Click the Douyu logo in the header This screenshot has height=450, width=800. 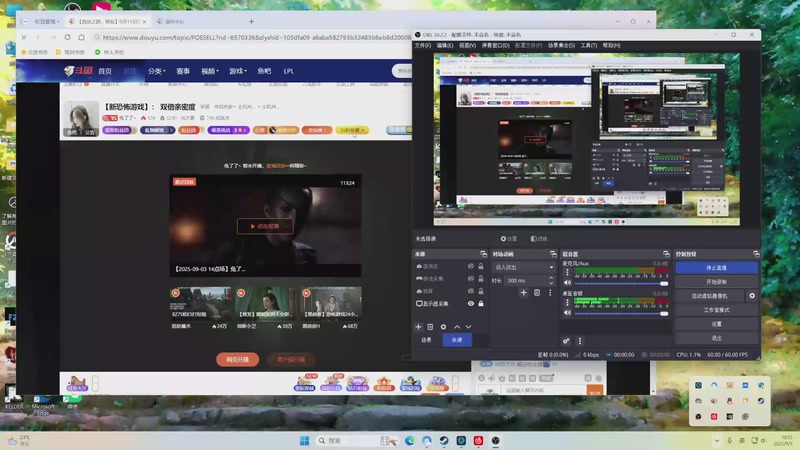pos(78,71)
